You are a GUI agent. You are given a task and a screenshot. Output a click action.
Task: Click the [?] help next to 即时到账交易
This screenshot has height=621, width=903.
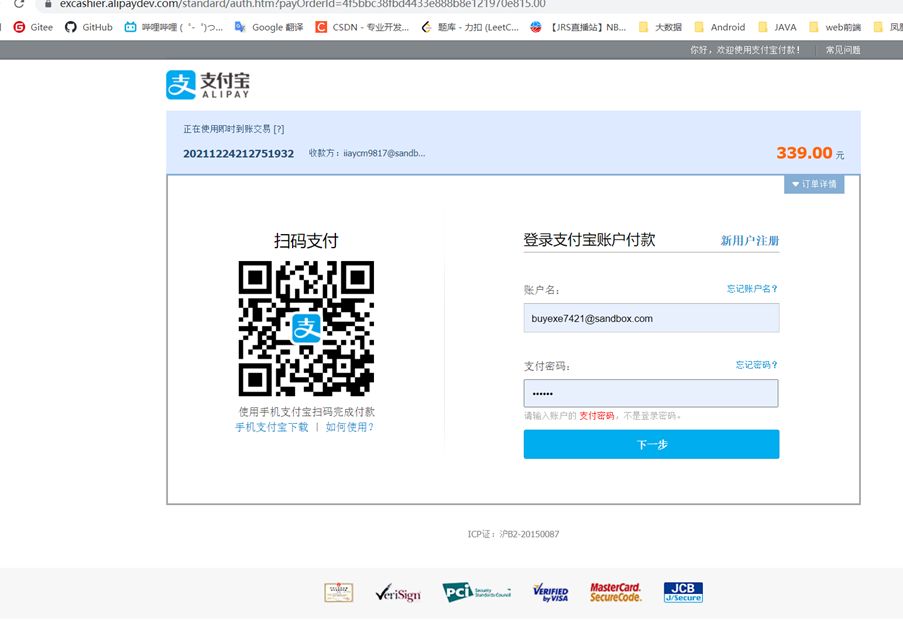(279, 129)
